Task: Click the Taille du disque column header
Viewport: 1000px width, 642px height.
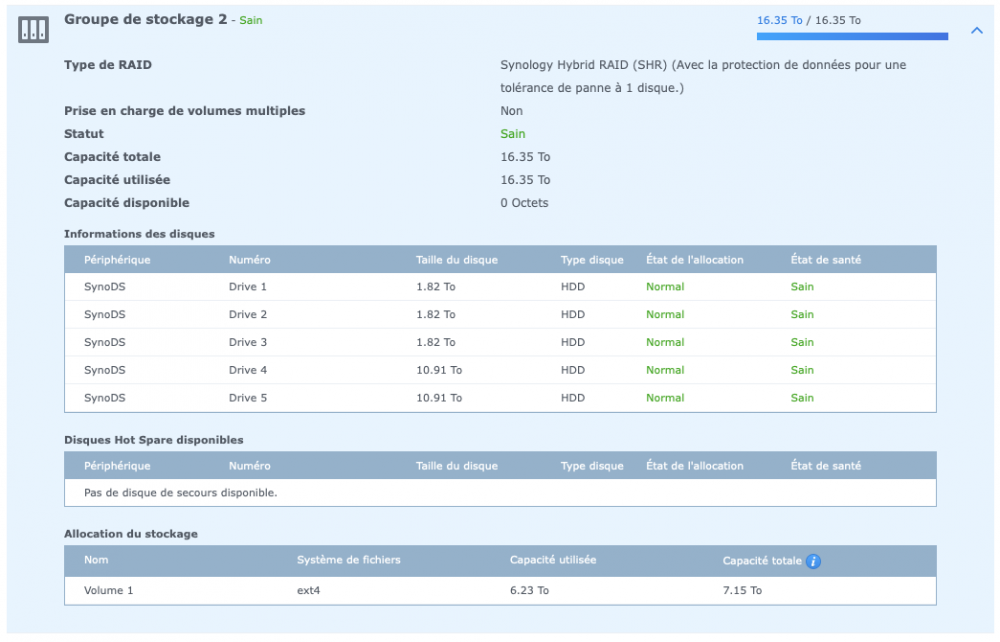Action: [x=456, y=260]
